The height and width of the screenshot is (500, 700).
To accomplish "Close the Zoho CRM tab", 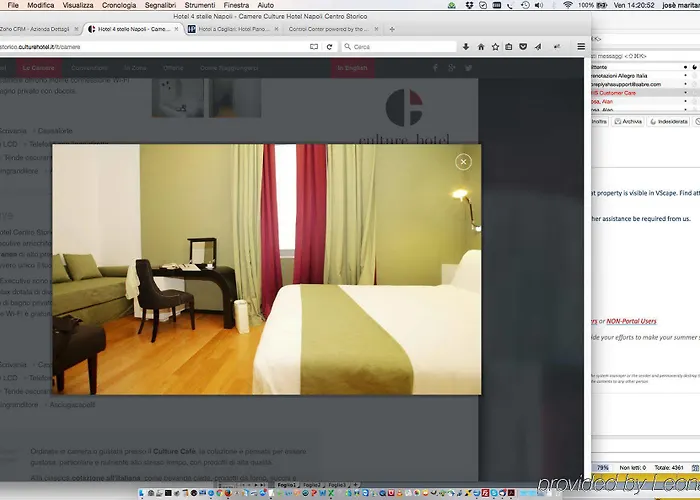I will [x=76, y=29].
